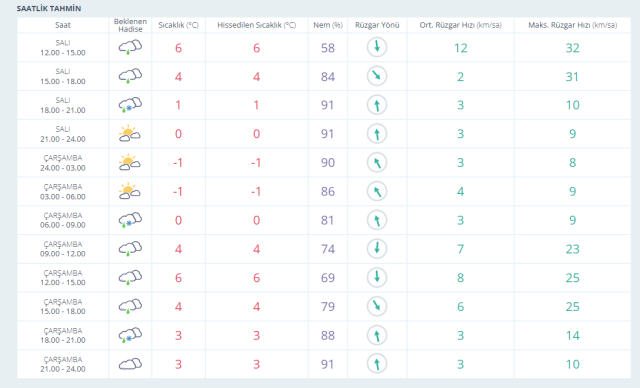Click the SALI 21.00 - 24.00 time cell

pos(63,134)
